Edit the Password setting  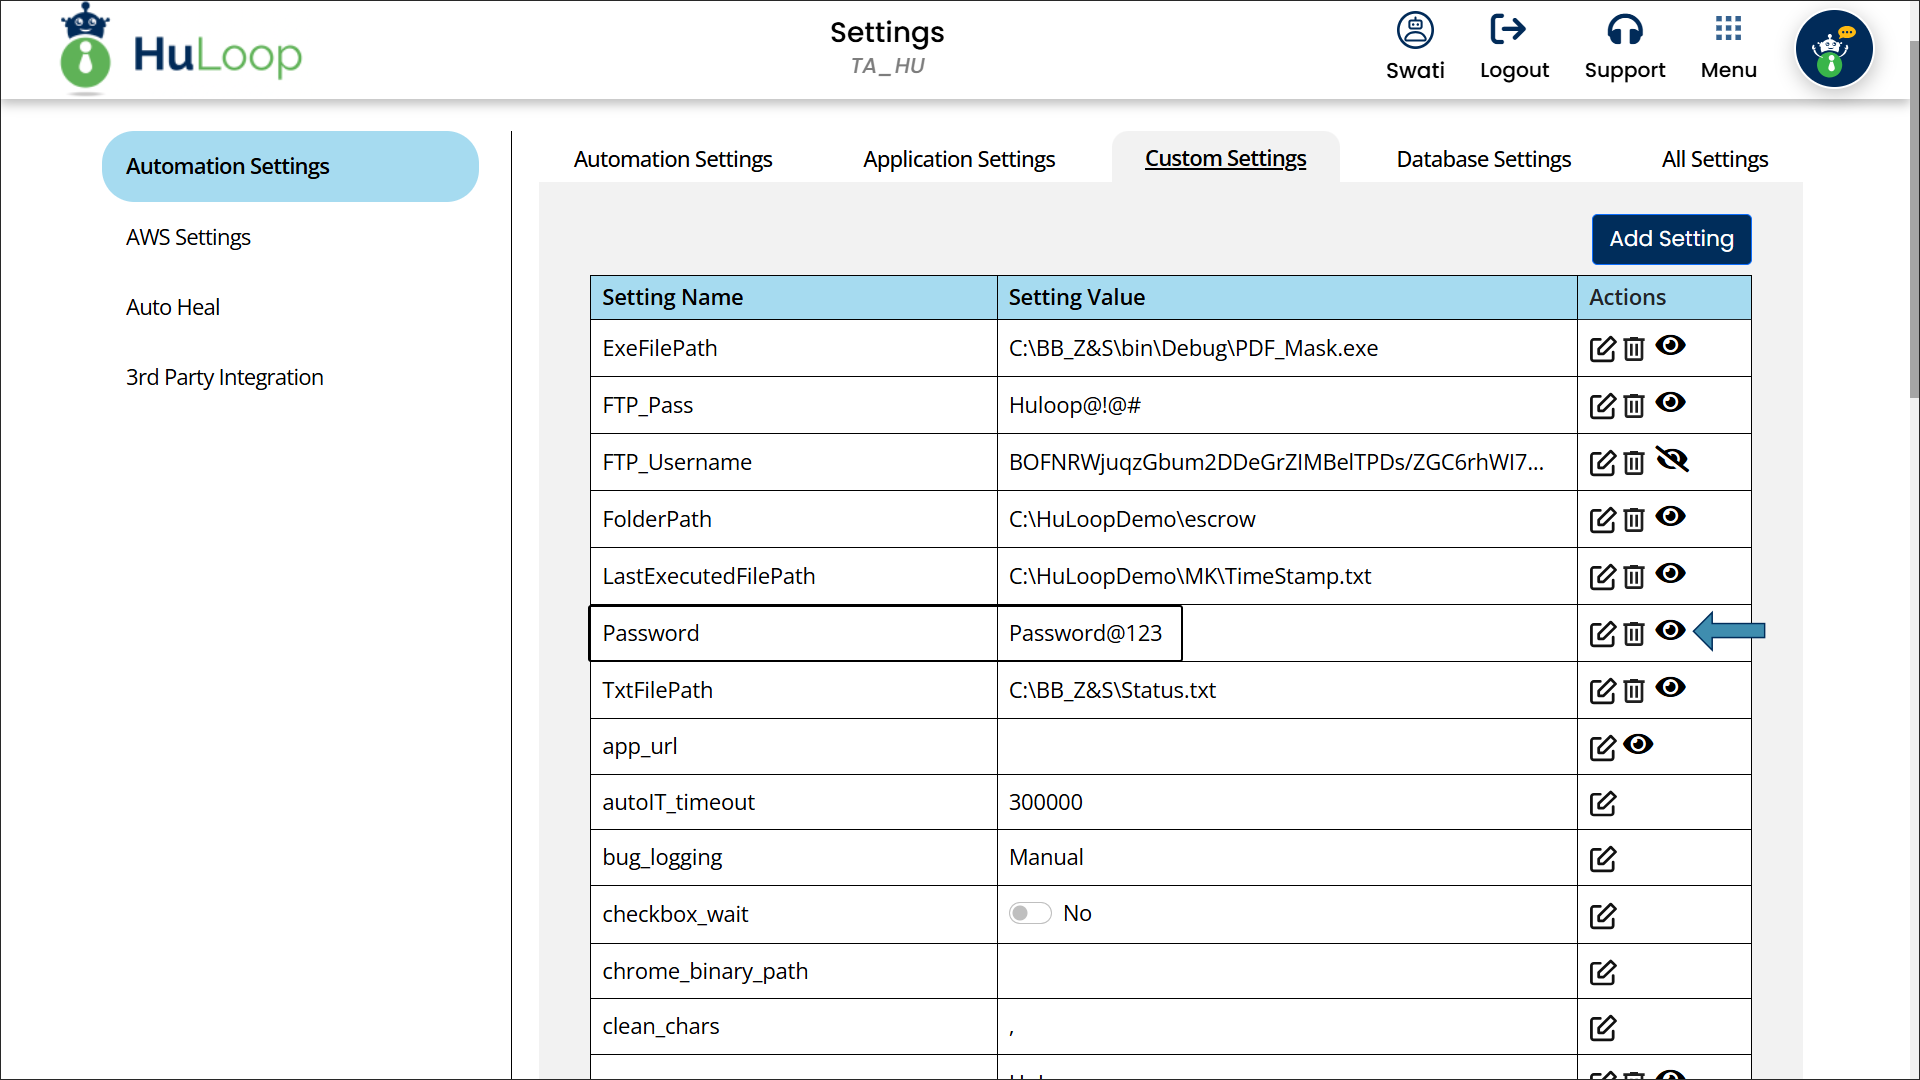pyautogui.click(x=1602, y=634)
